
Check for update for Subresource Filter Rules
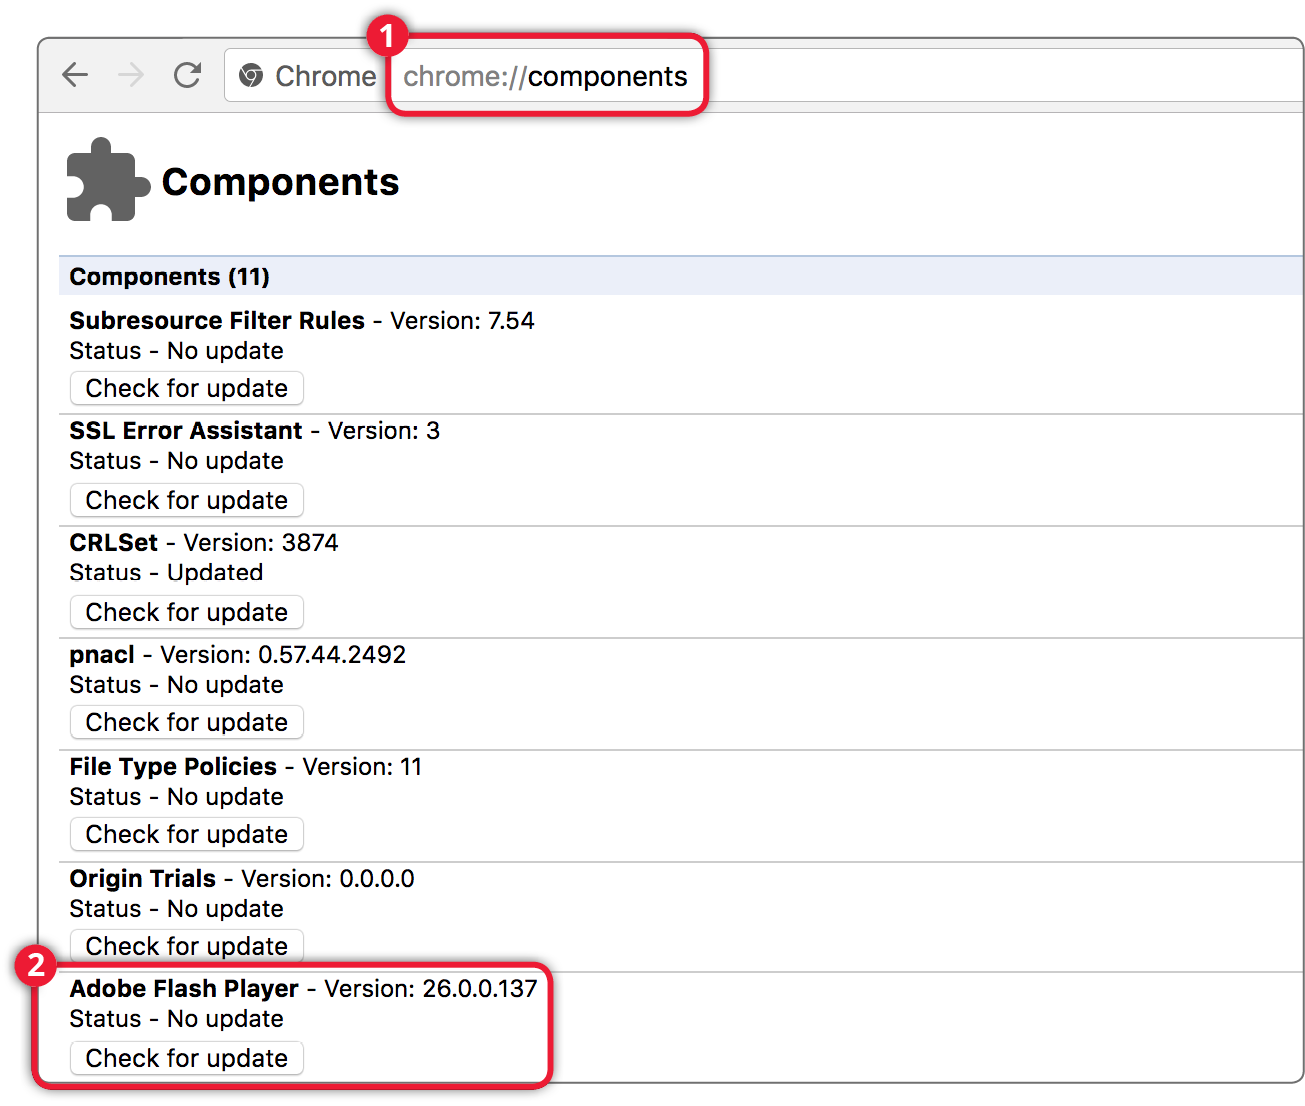[x=187, y=388]
